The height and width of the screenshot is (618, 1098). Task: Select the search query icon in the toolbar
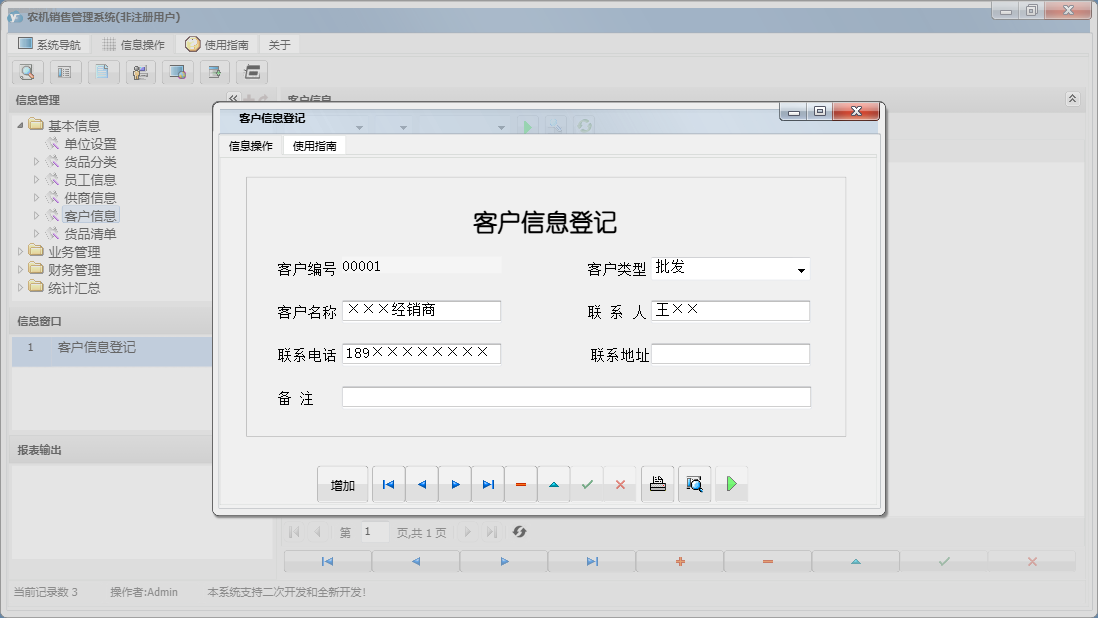coord(27,72)
